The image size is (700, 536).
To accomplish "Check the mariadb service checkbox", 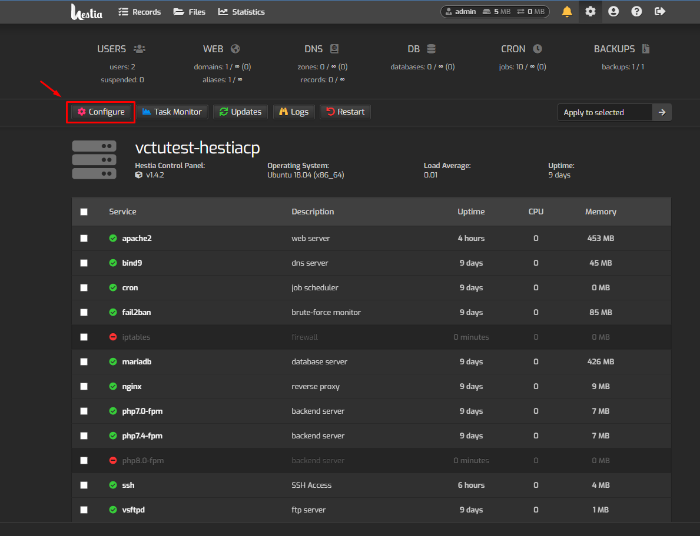I will tap(84, 361).
